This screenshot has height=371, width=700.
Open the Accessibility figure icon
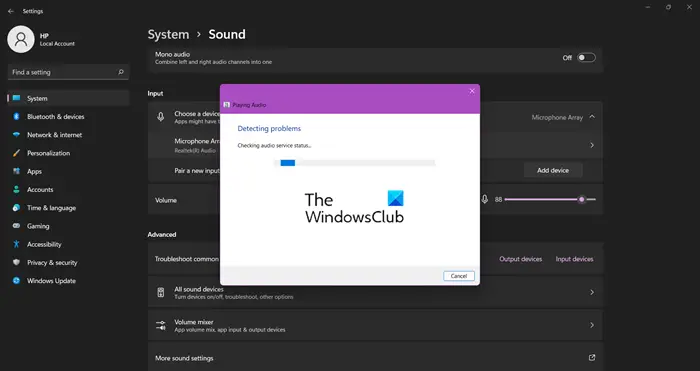point(17,244)
